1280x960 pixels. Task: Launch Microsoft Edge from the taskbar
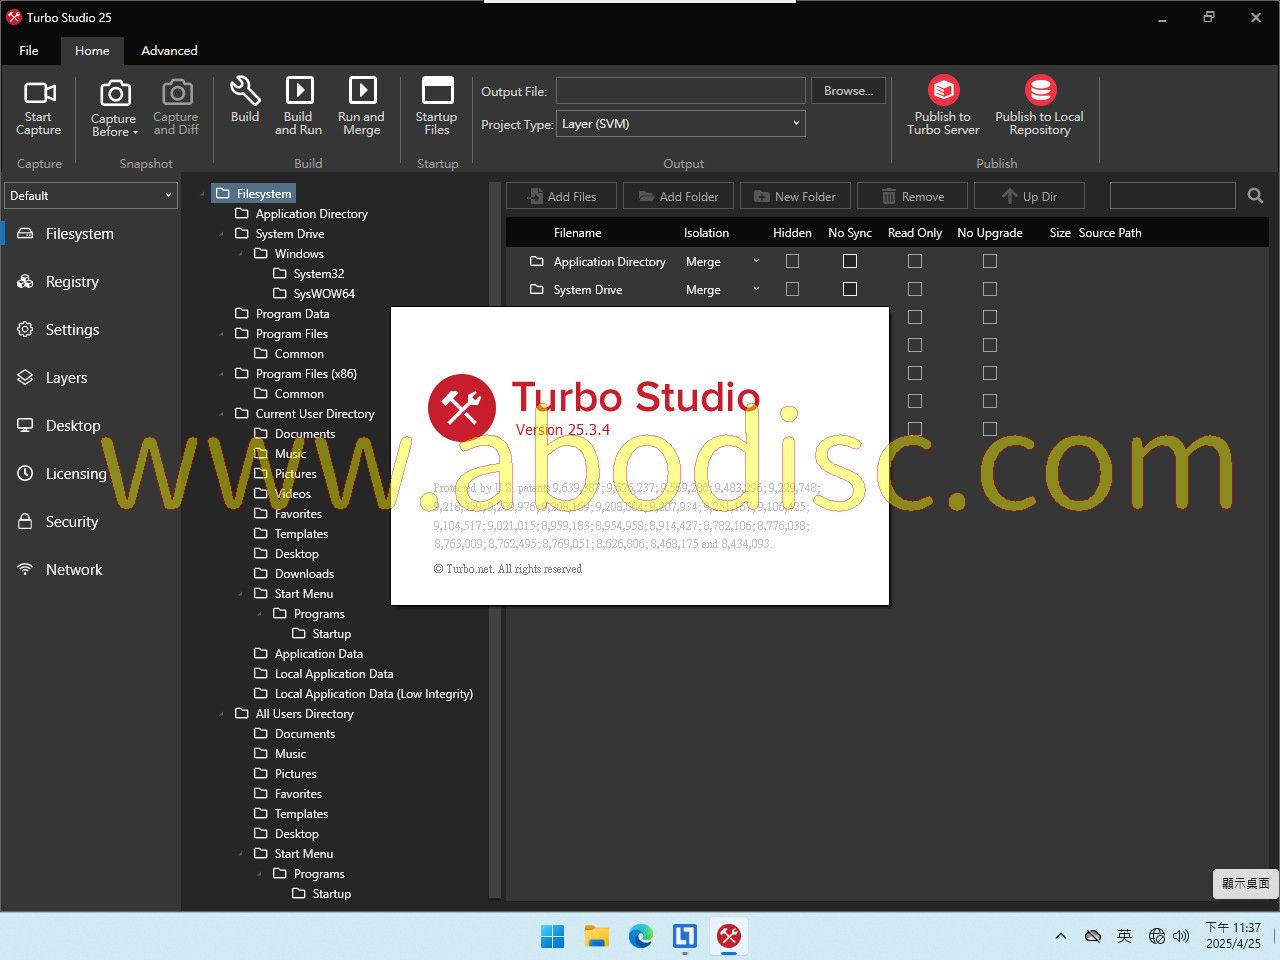(641, 936)
